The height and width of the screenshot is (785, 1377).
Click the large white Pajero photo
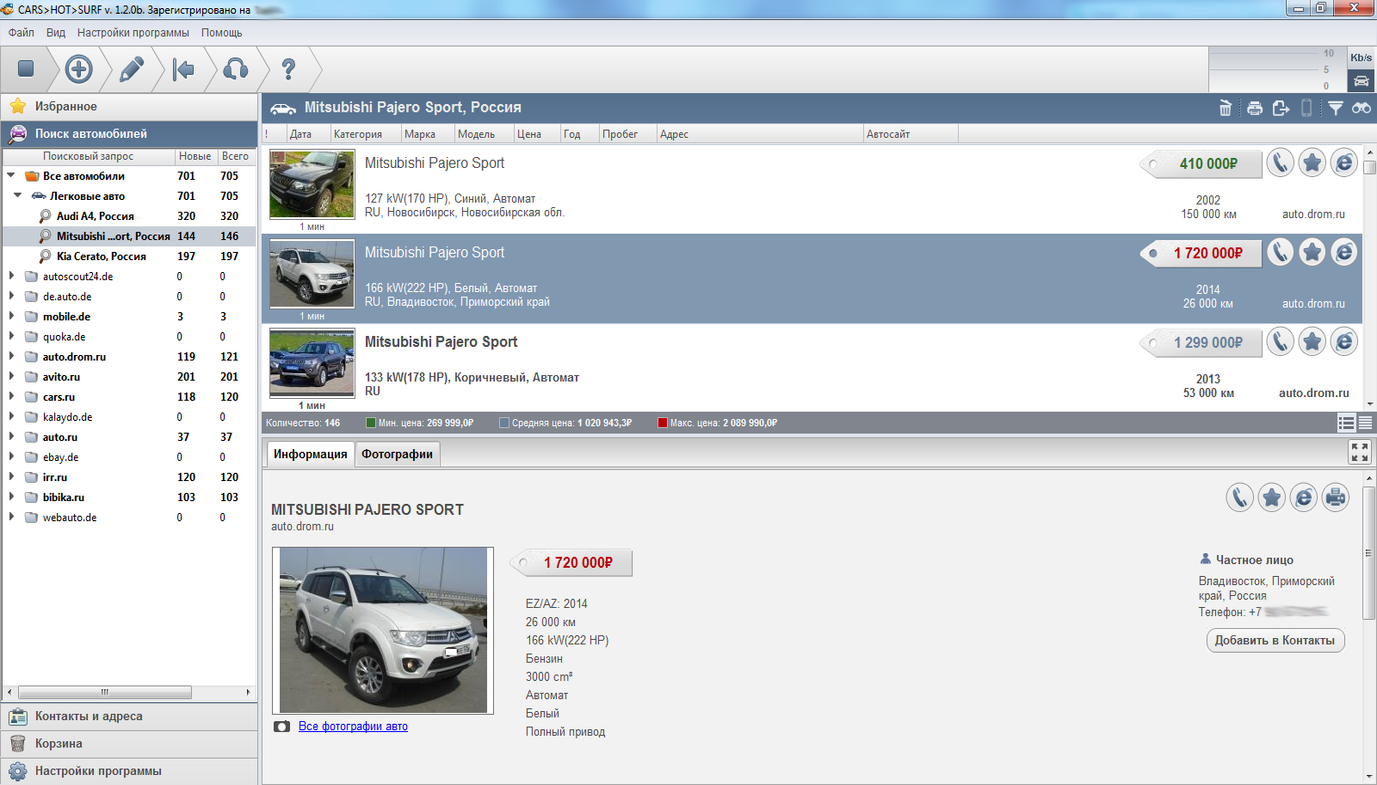383,630
